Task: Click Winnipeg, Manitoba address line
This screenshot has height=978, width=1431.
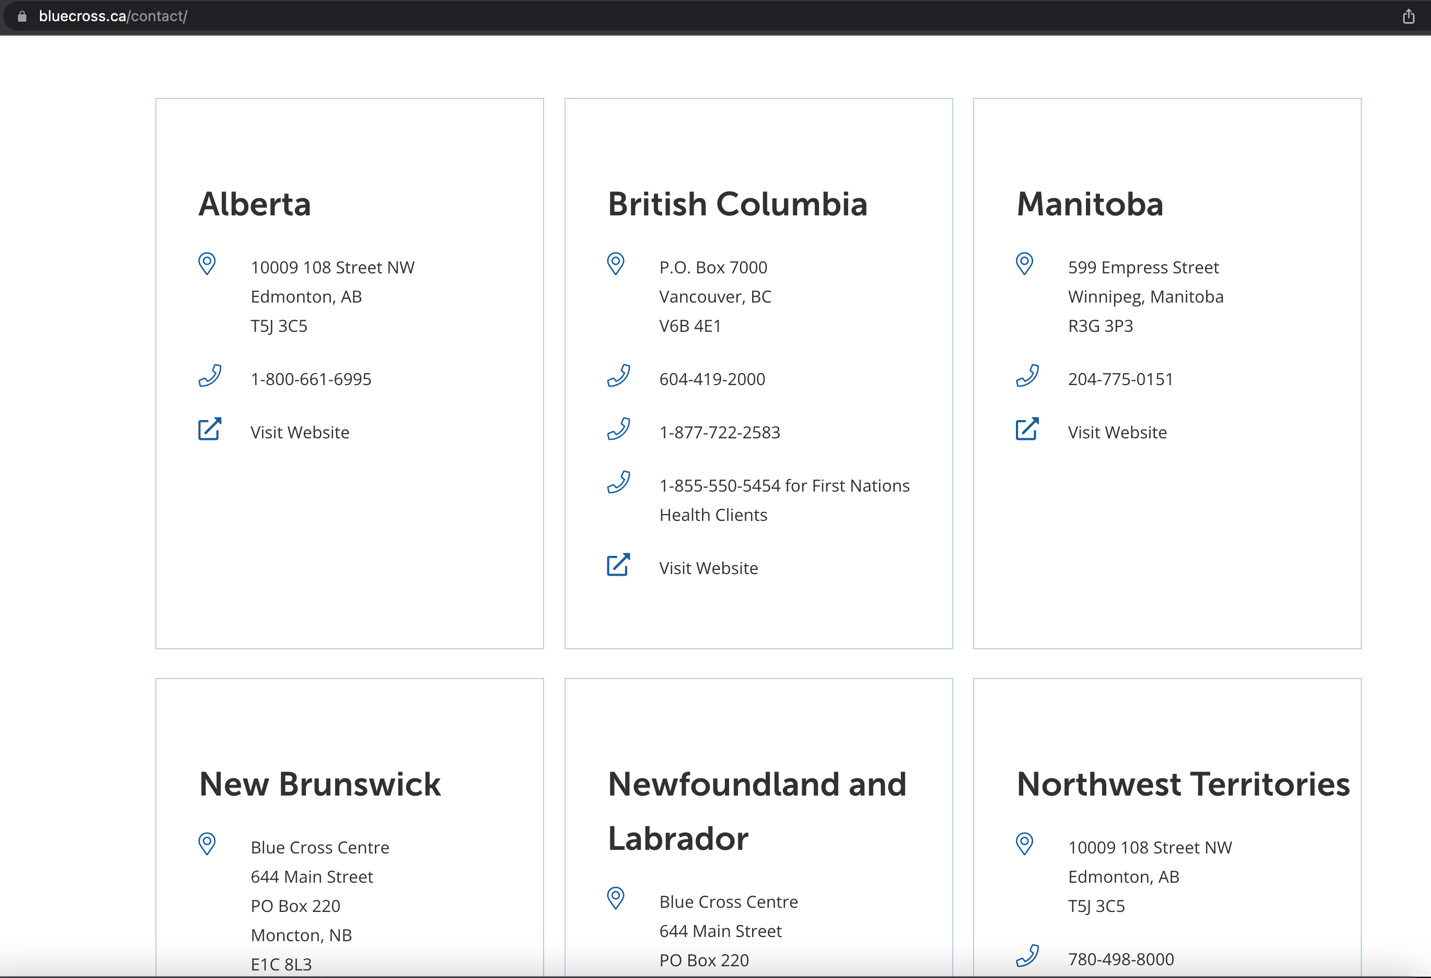Action: 1146,297
